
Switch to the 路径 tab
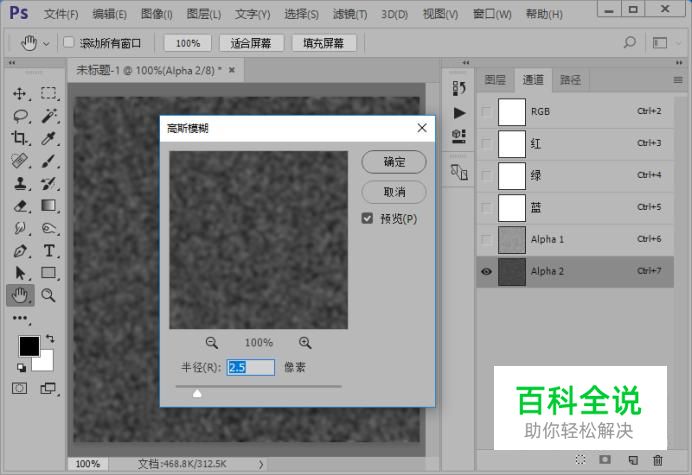tap(570, 80)
